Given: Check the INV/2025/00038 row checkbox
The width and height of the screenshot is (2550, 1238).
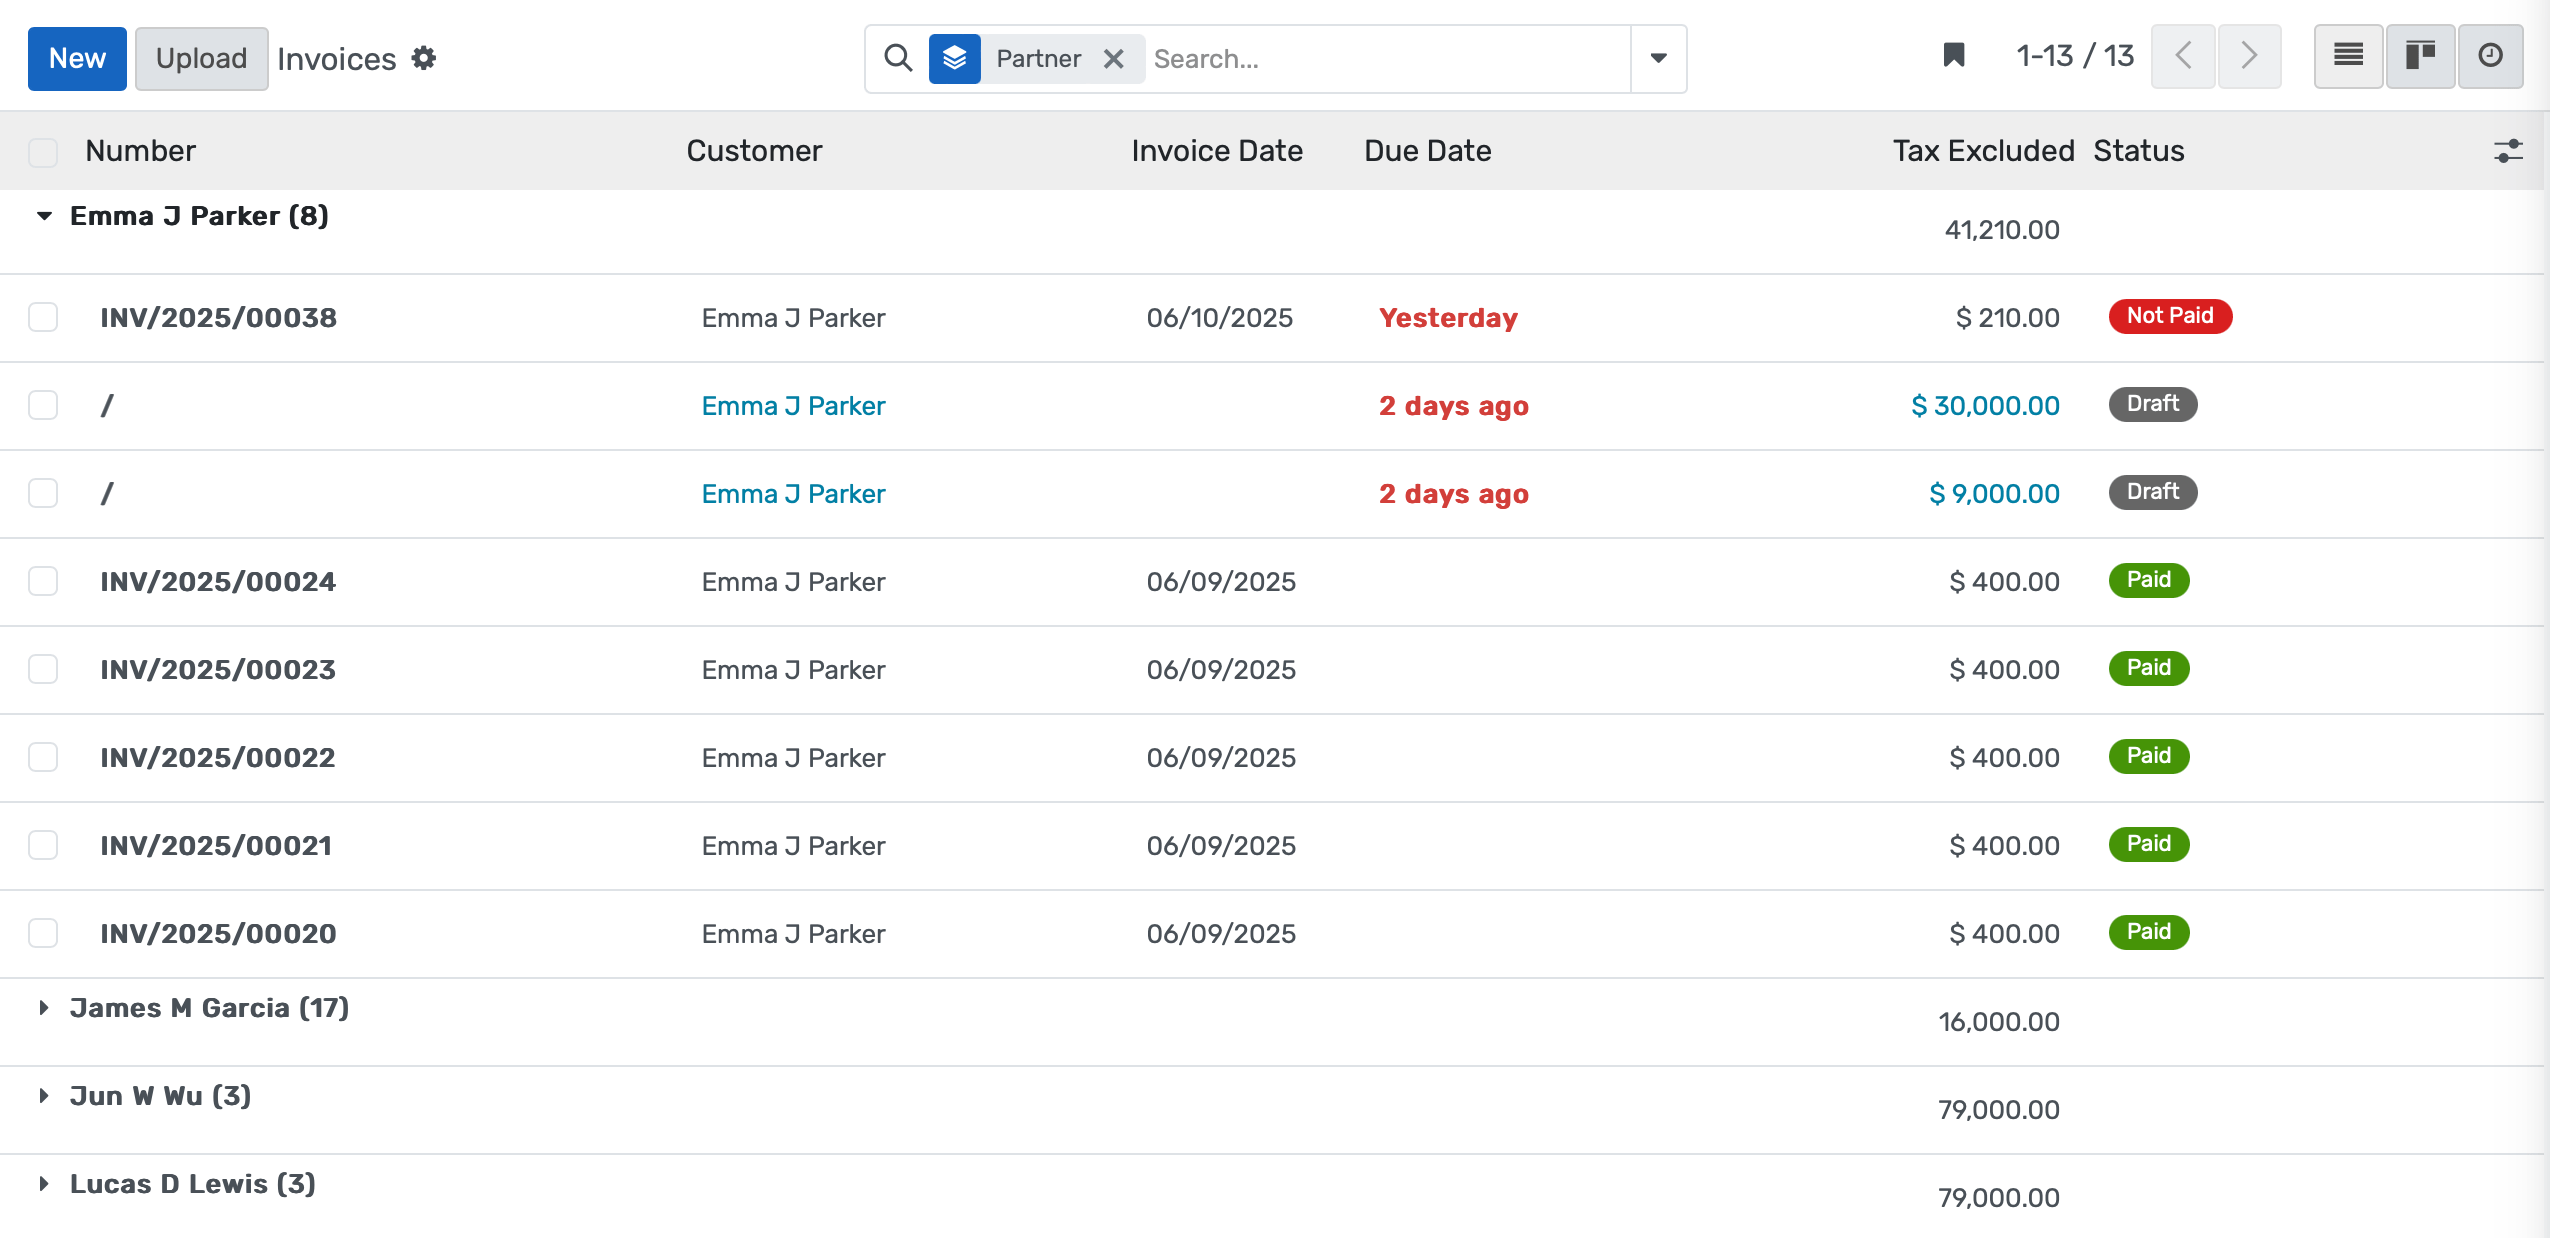Looking at the screenshot, I should click(43, 318).
